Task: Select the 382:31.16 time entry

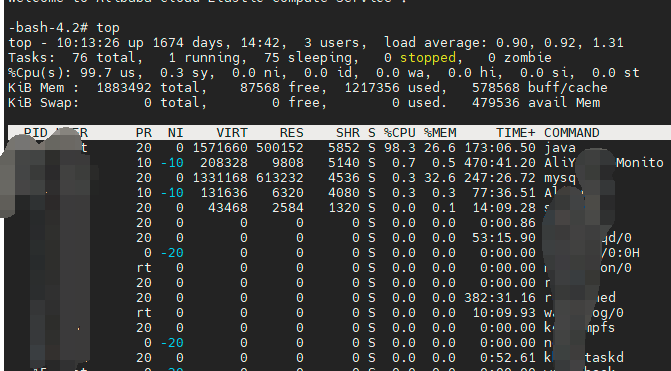Action: [500, 297]
